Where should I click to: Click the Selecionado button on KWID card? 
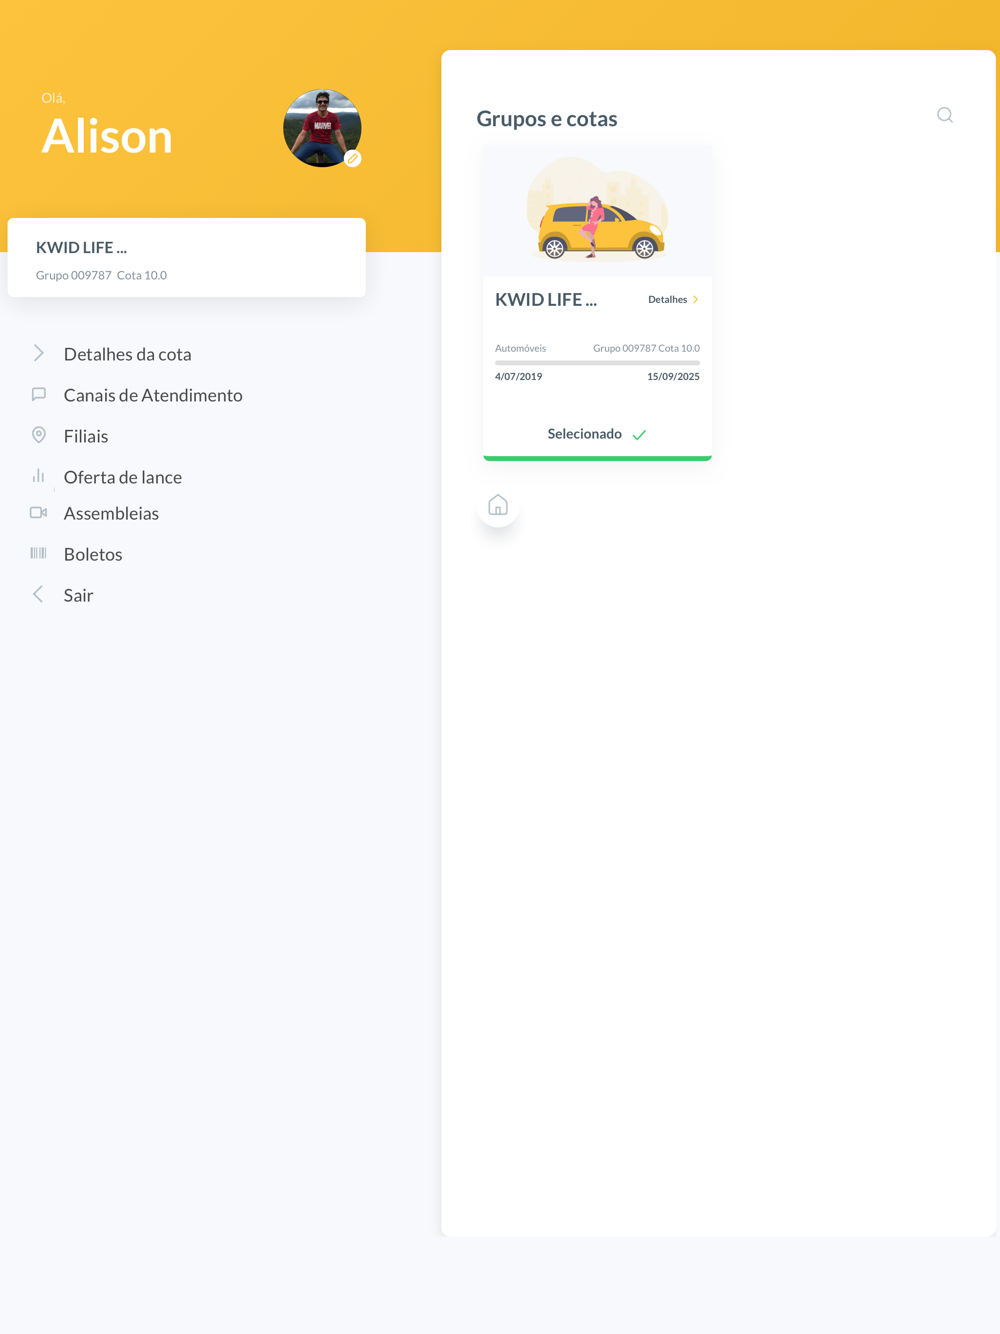(597, 434)
